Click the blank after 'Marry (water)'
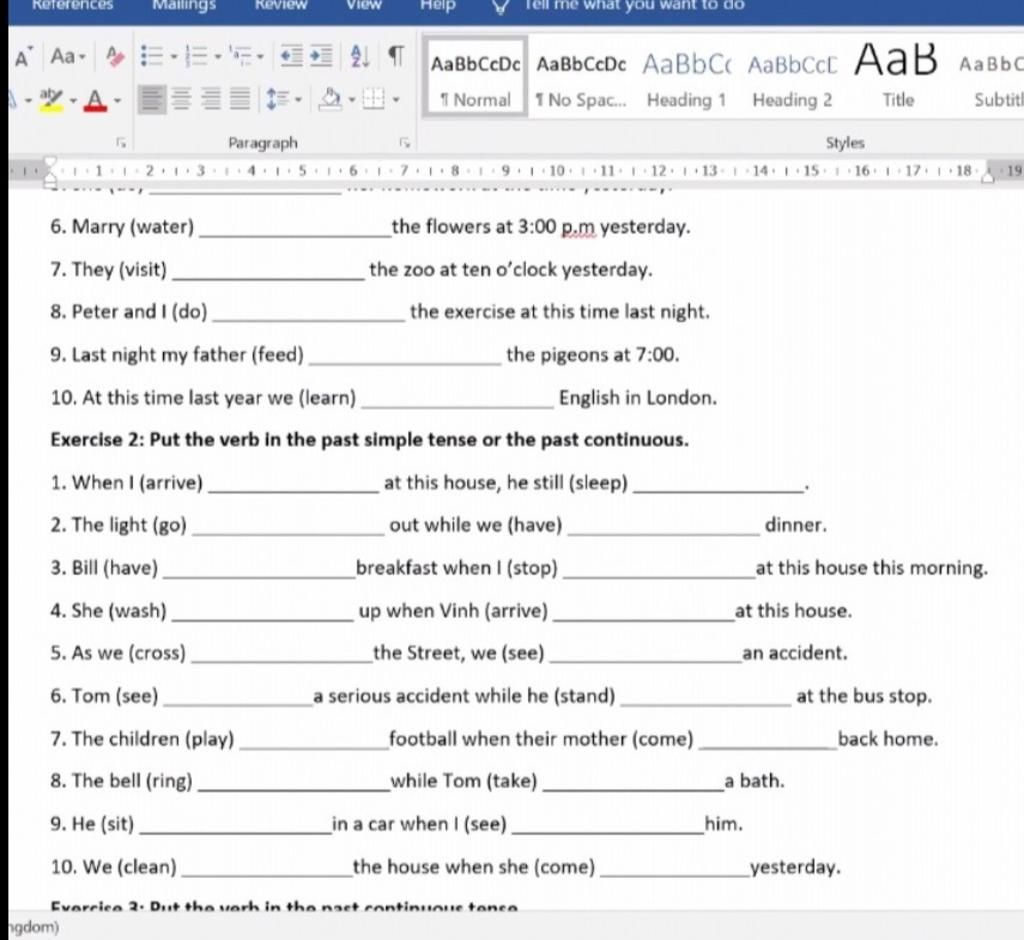The height and width of the screenshot is (940, 1024). [295, 229]
